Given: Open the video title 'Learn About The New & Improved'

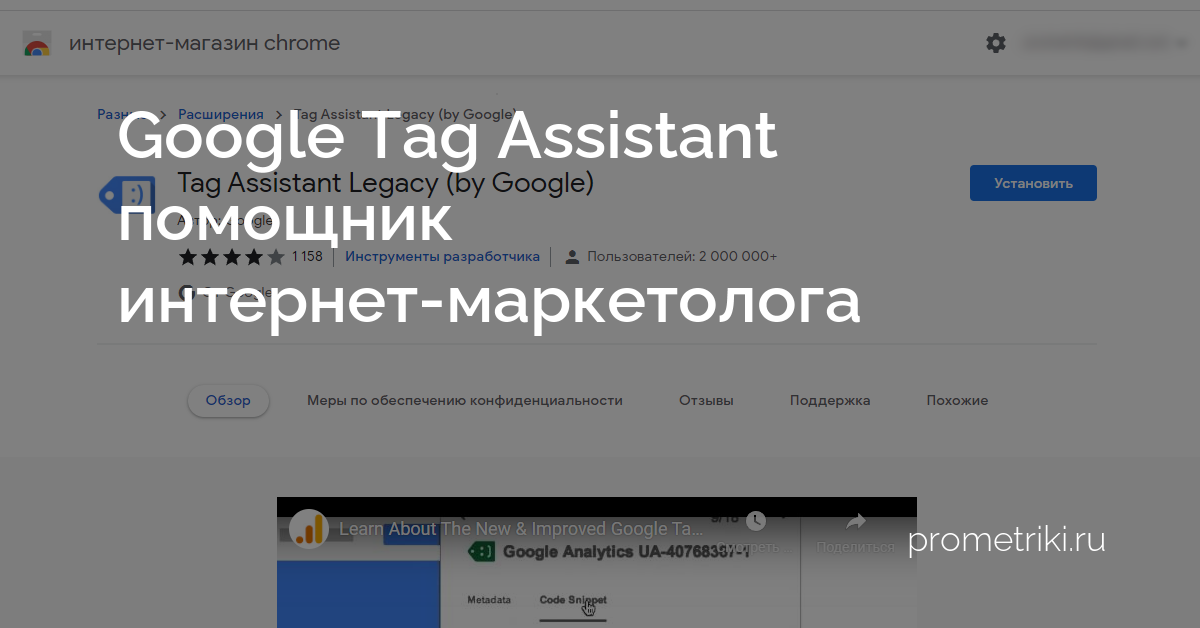Looking at the screenshot, I should pyautogui.click(x=521, y=529).
